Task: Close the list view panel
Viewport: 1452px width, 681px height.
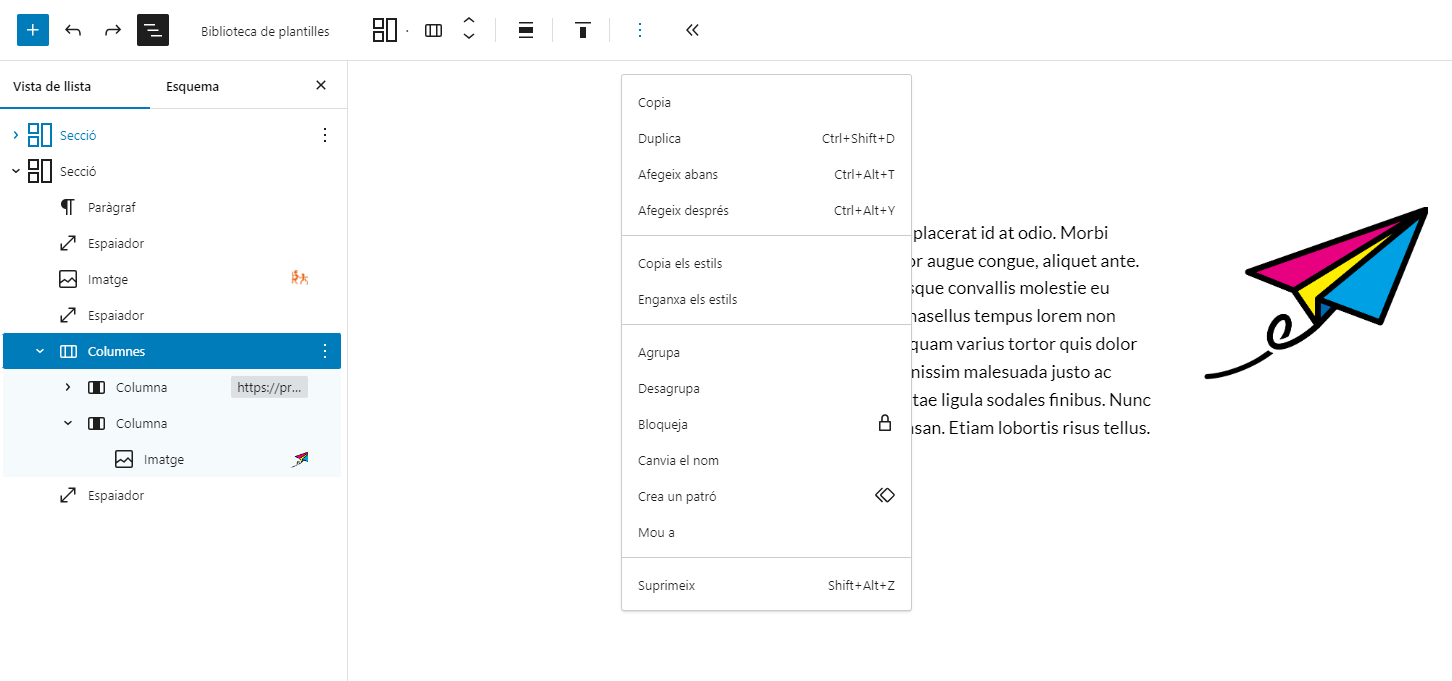Action: pos(321,85)
